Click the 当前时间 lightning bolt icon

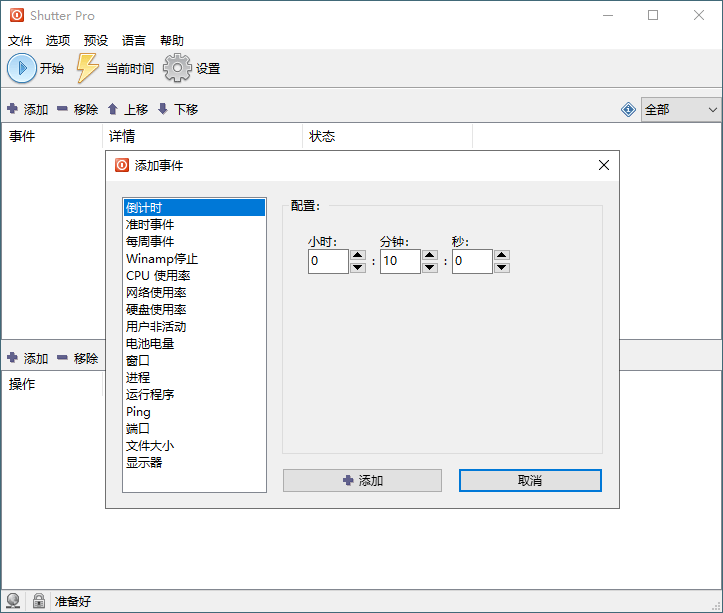coord(88,68)
